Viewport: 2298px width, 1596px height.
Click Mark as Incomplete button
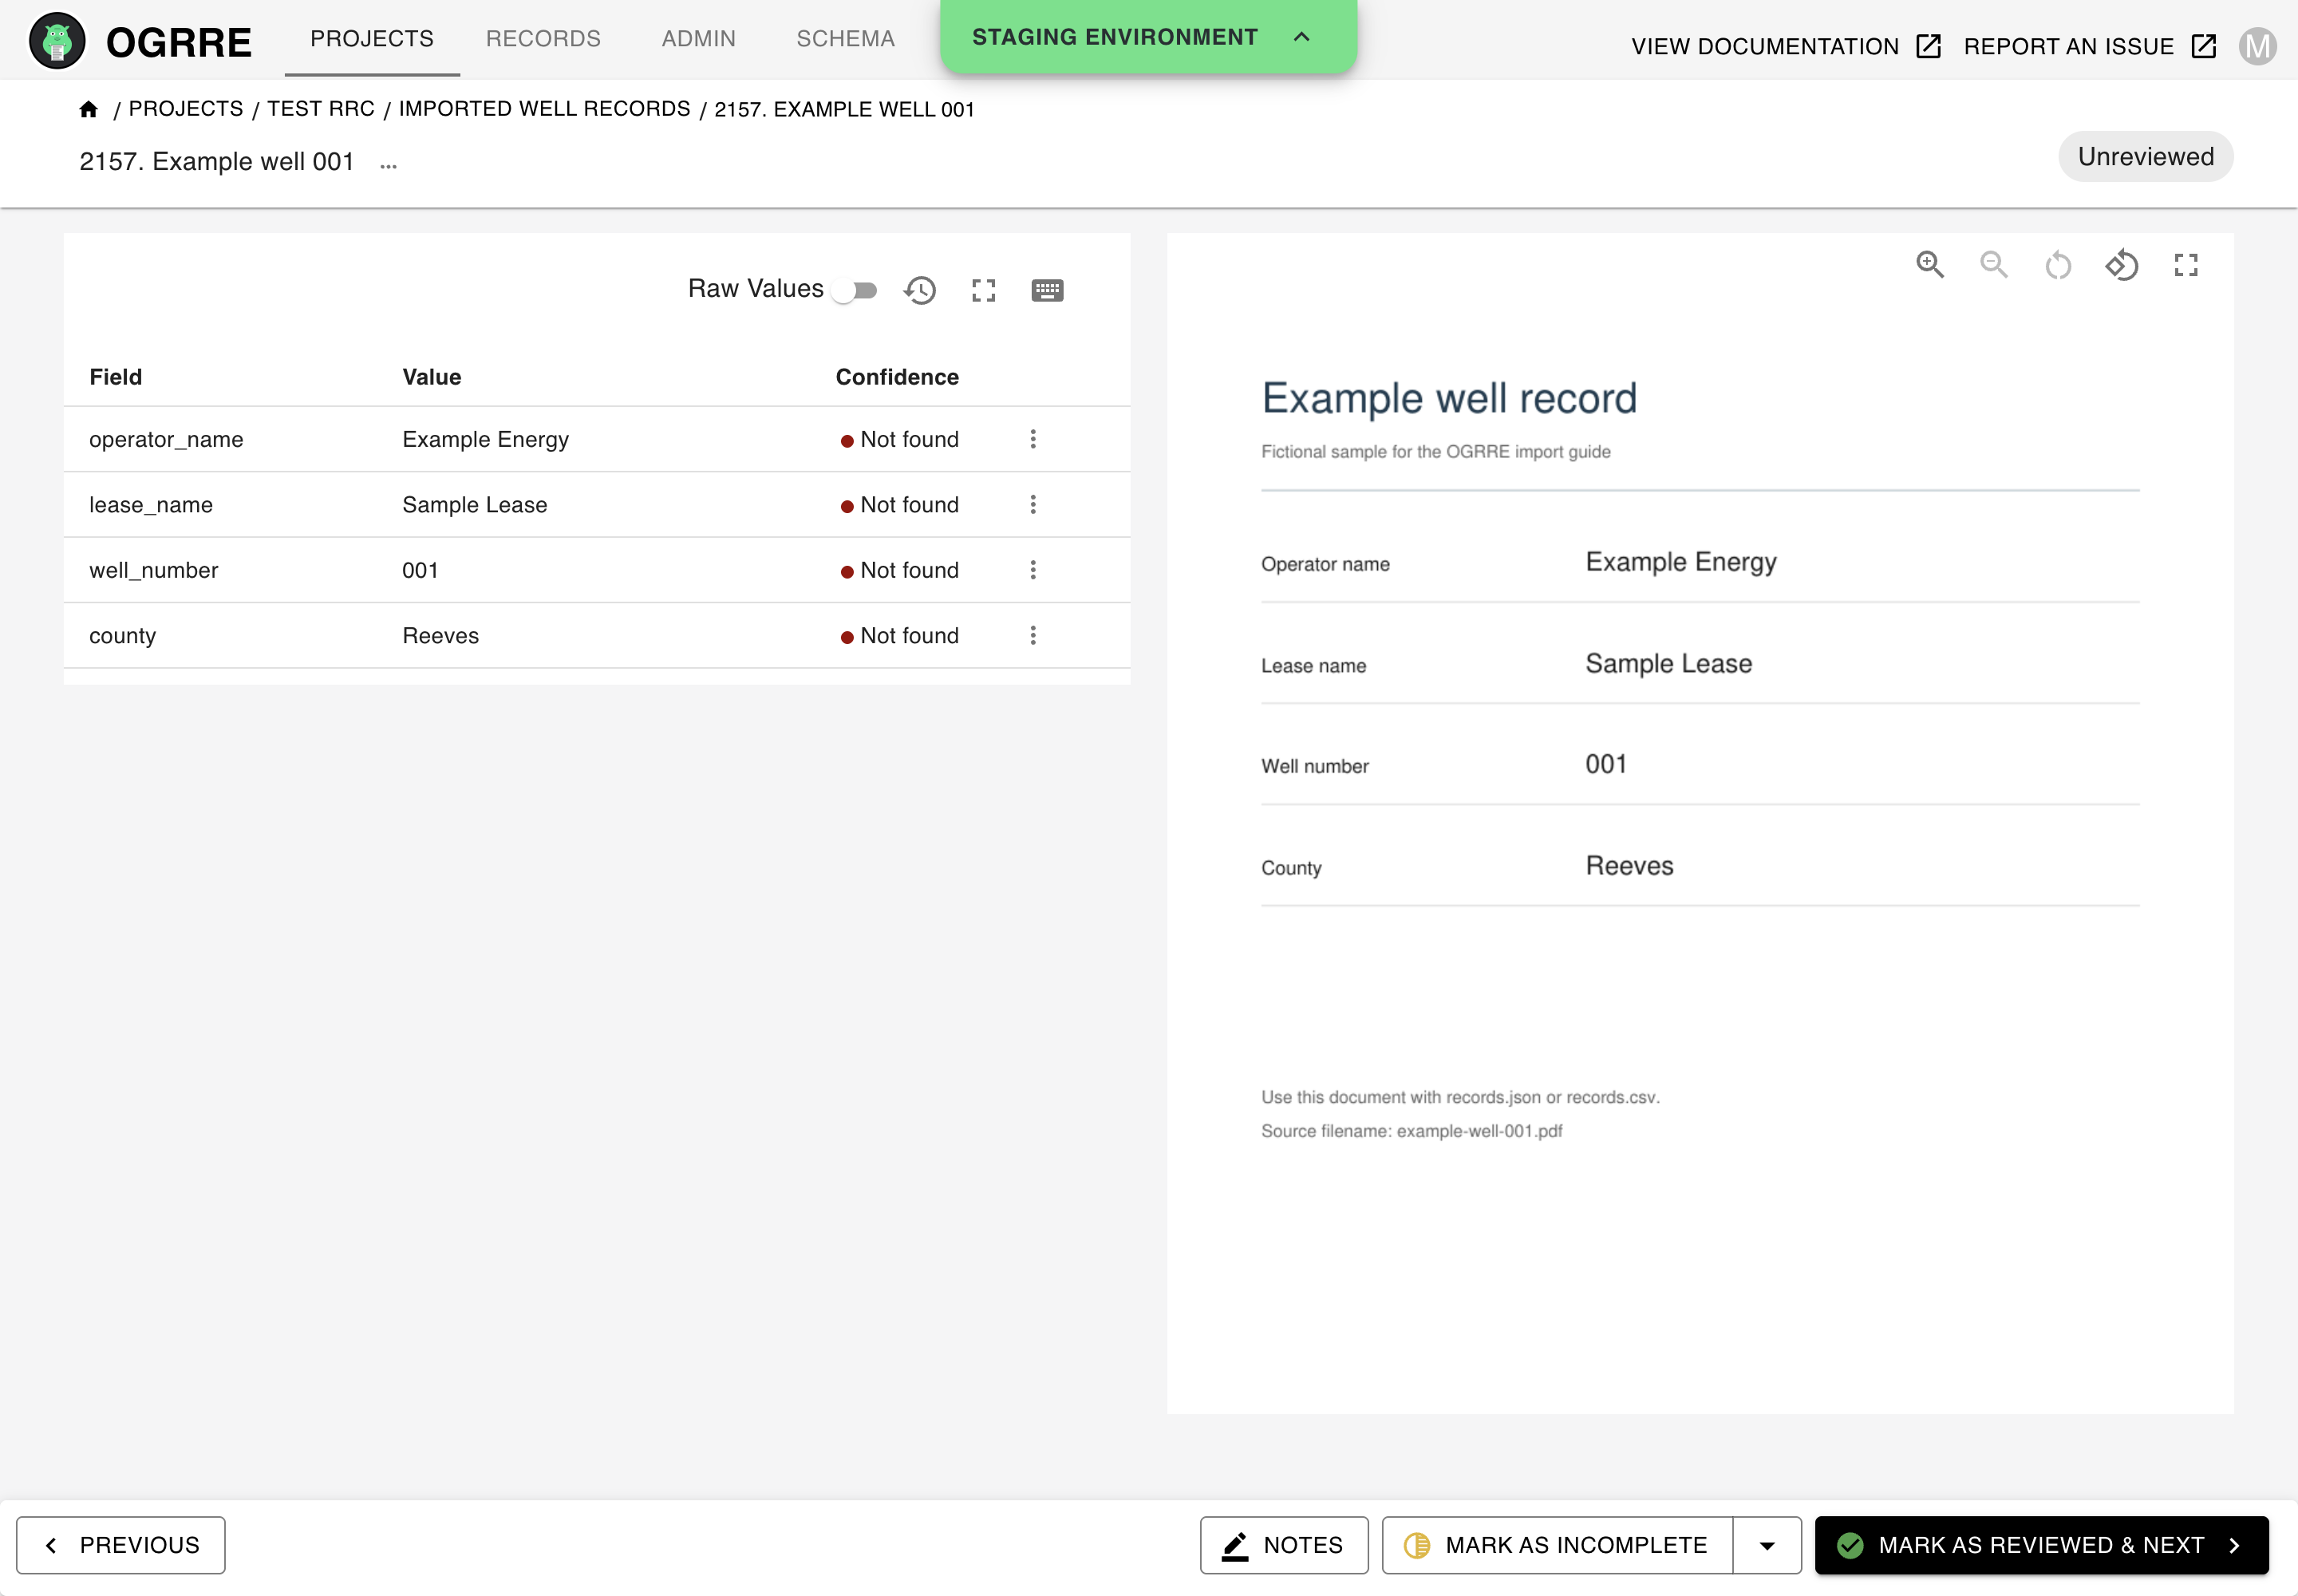[1557, 1545]
